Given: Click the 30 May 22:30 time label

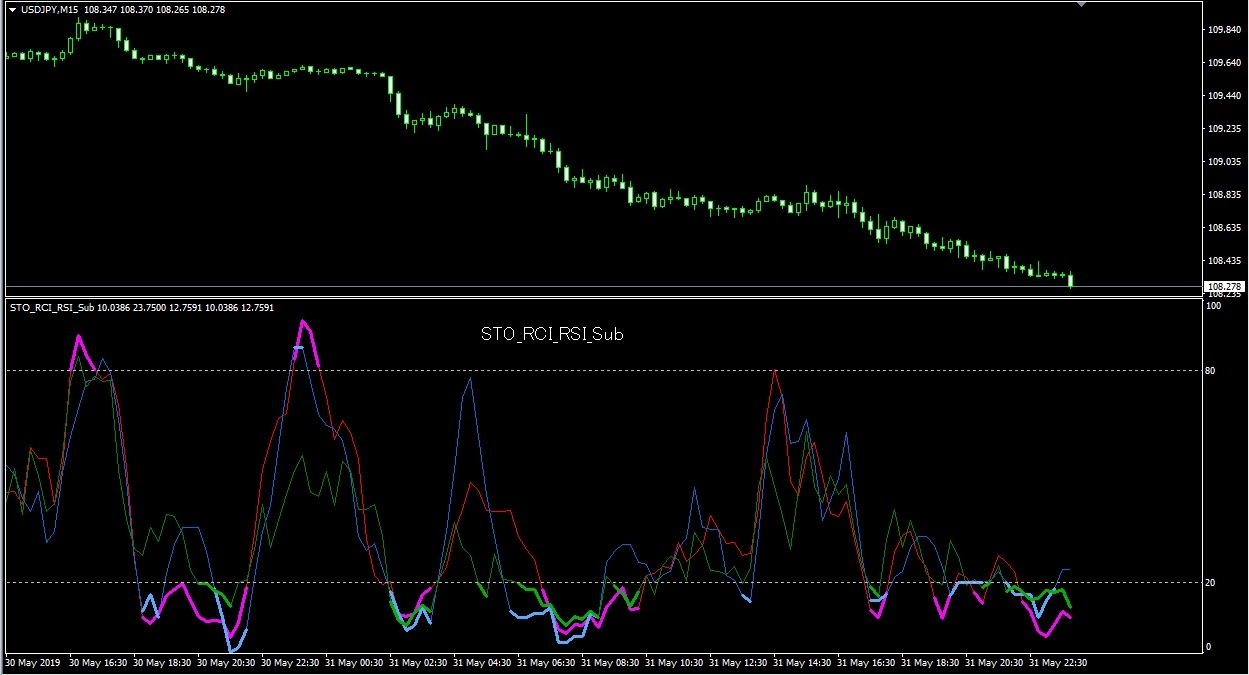Looking at the screenshot, I should (291, 662).
